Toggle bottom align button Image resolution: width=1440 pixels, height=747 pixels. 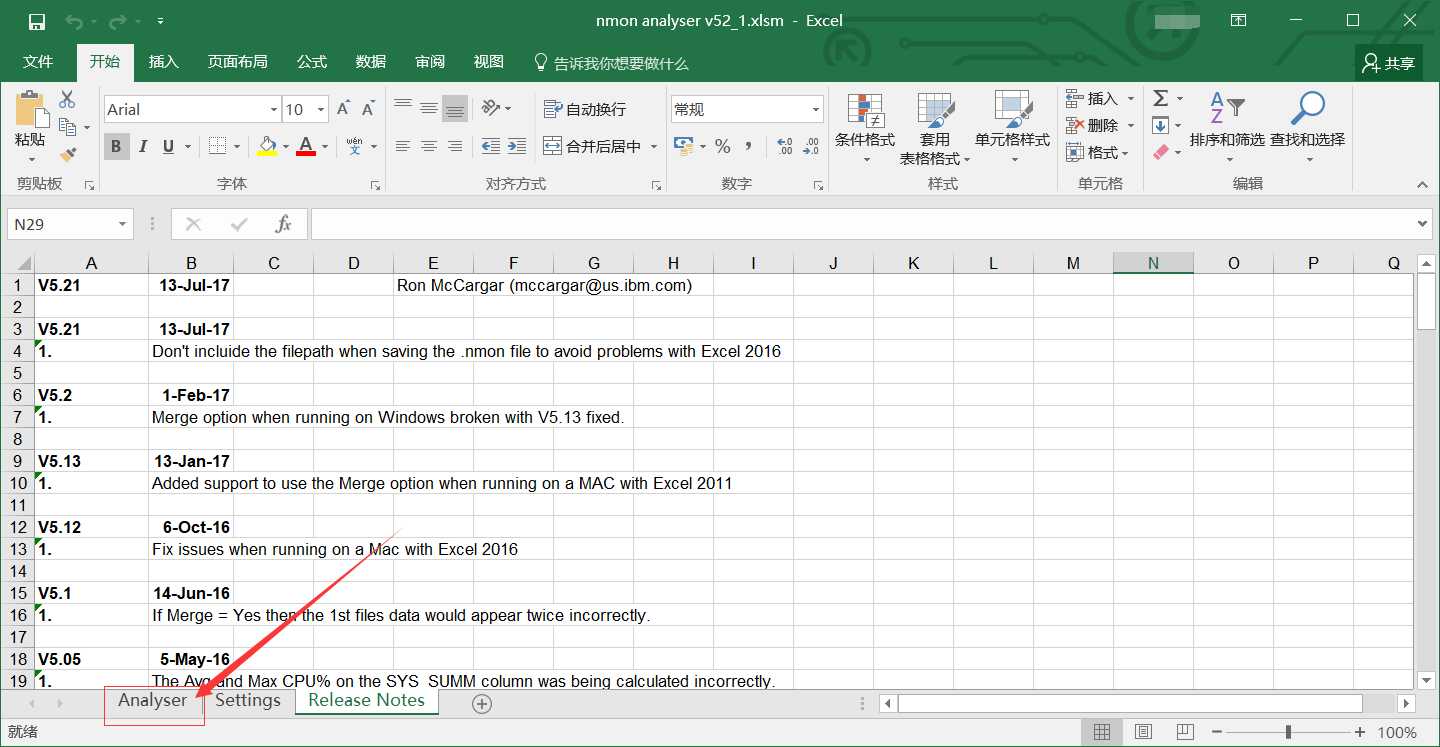(455, 107)
